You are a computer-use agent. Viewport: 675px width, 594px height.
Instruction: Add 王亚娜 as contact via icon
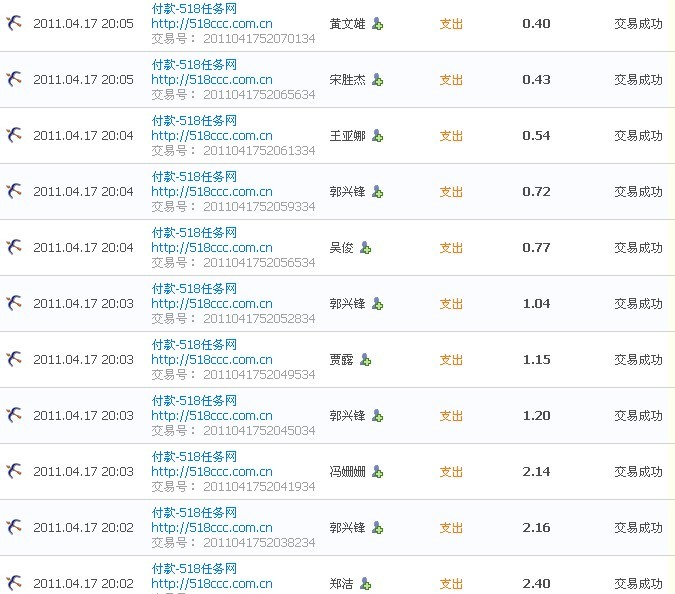[x=377, y=136]
